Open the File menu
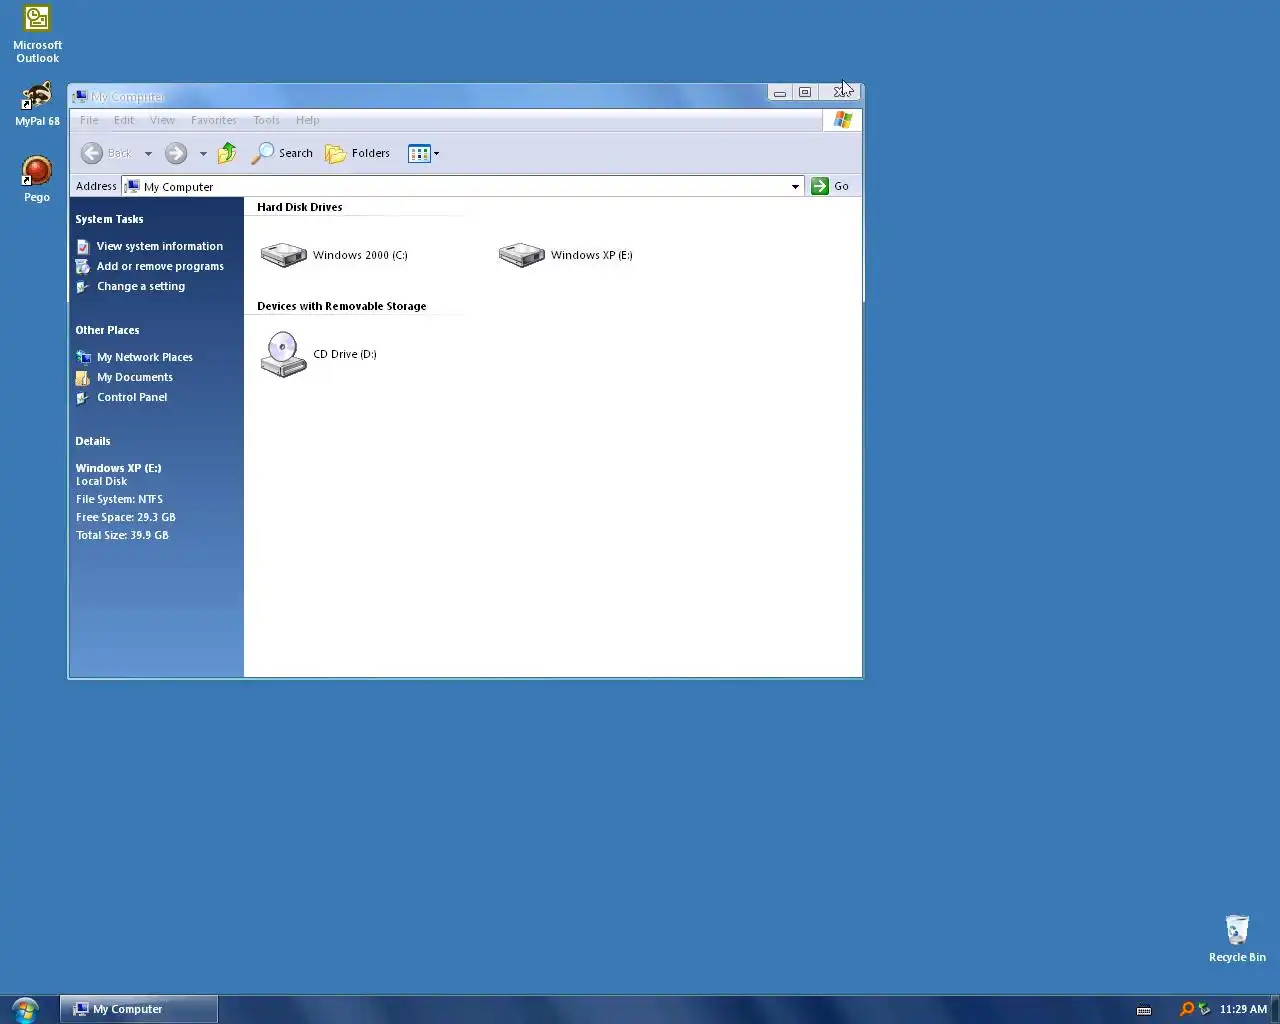 pos(89,120)
